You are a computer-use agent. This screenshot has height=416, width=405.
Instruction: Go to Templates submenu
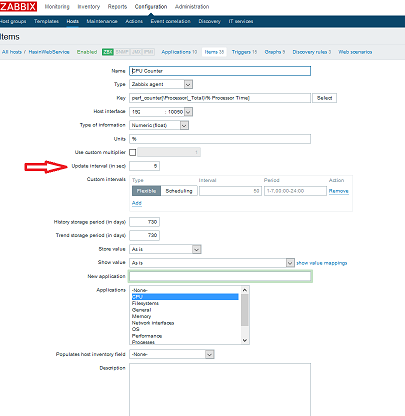tap(46, 21)
